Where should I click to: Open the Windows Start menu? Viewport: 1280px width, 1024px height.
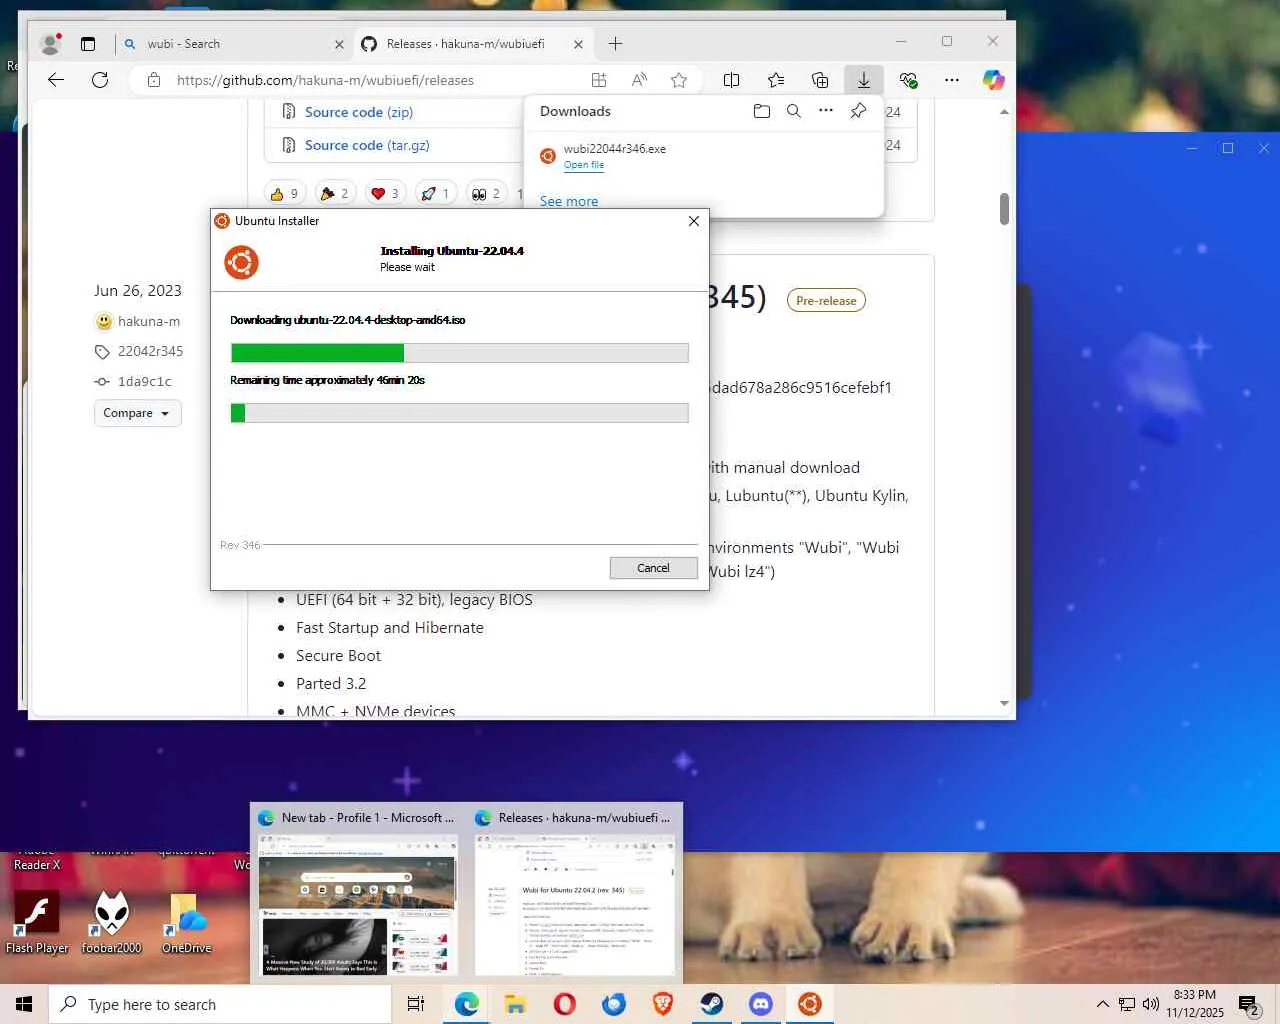[24, 1004]
